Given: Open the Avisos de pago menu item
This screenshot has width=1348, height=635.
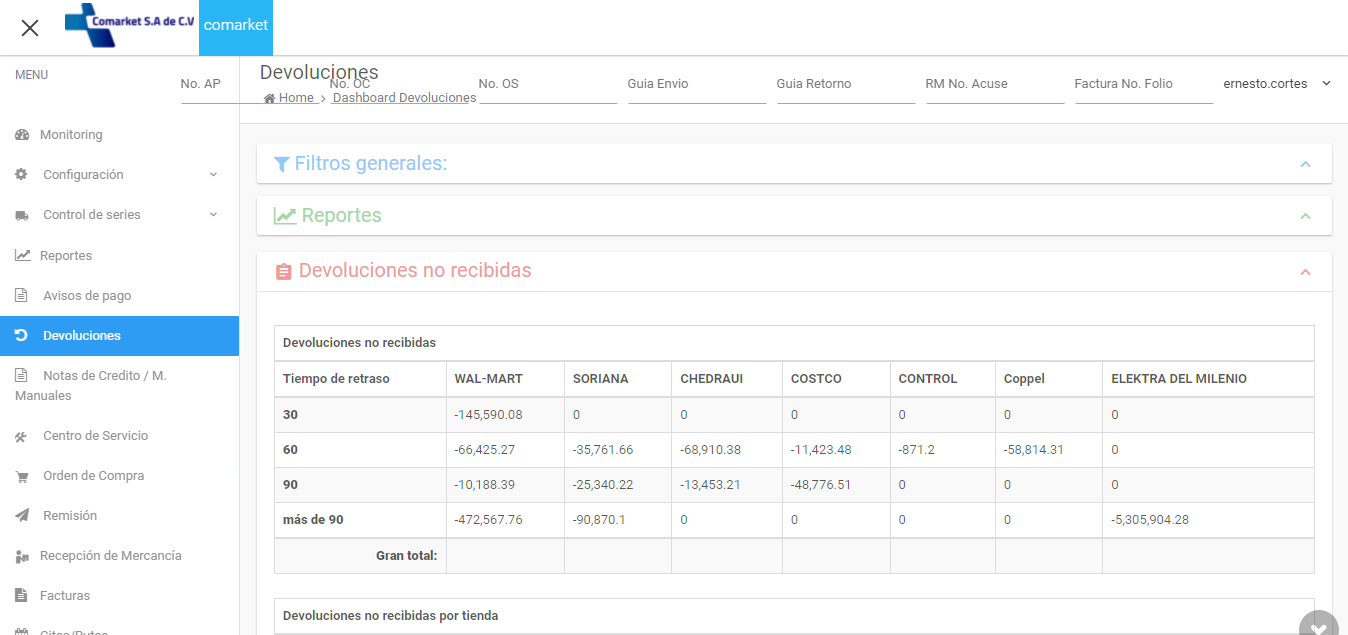Looking at the screenshot, I should (87, 296).
